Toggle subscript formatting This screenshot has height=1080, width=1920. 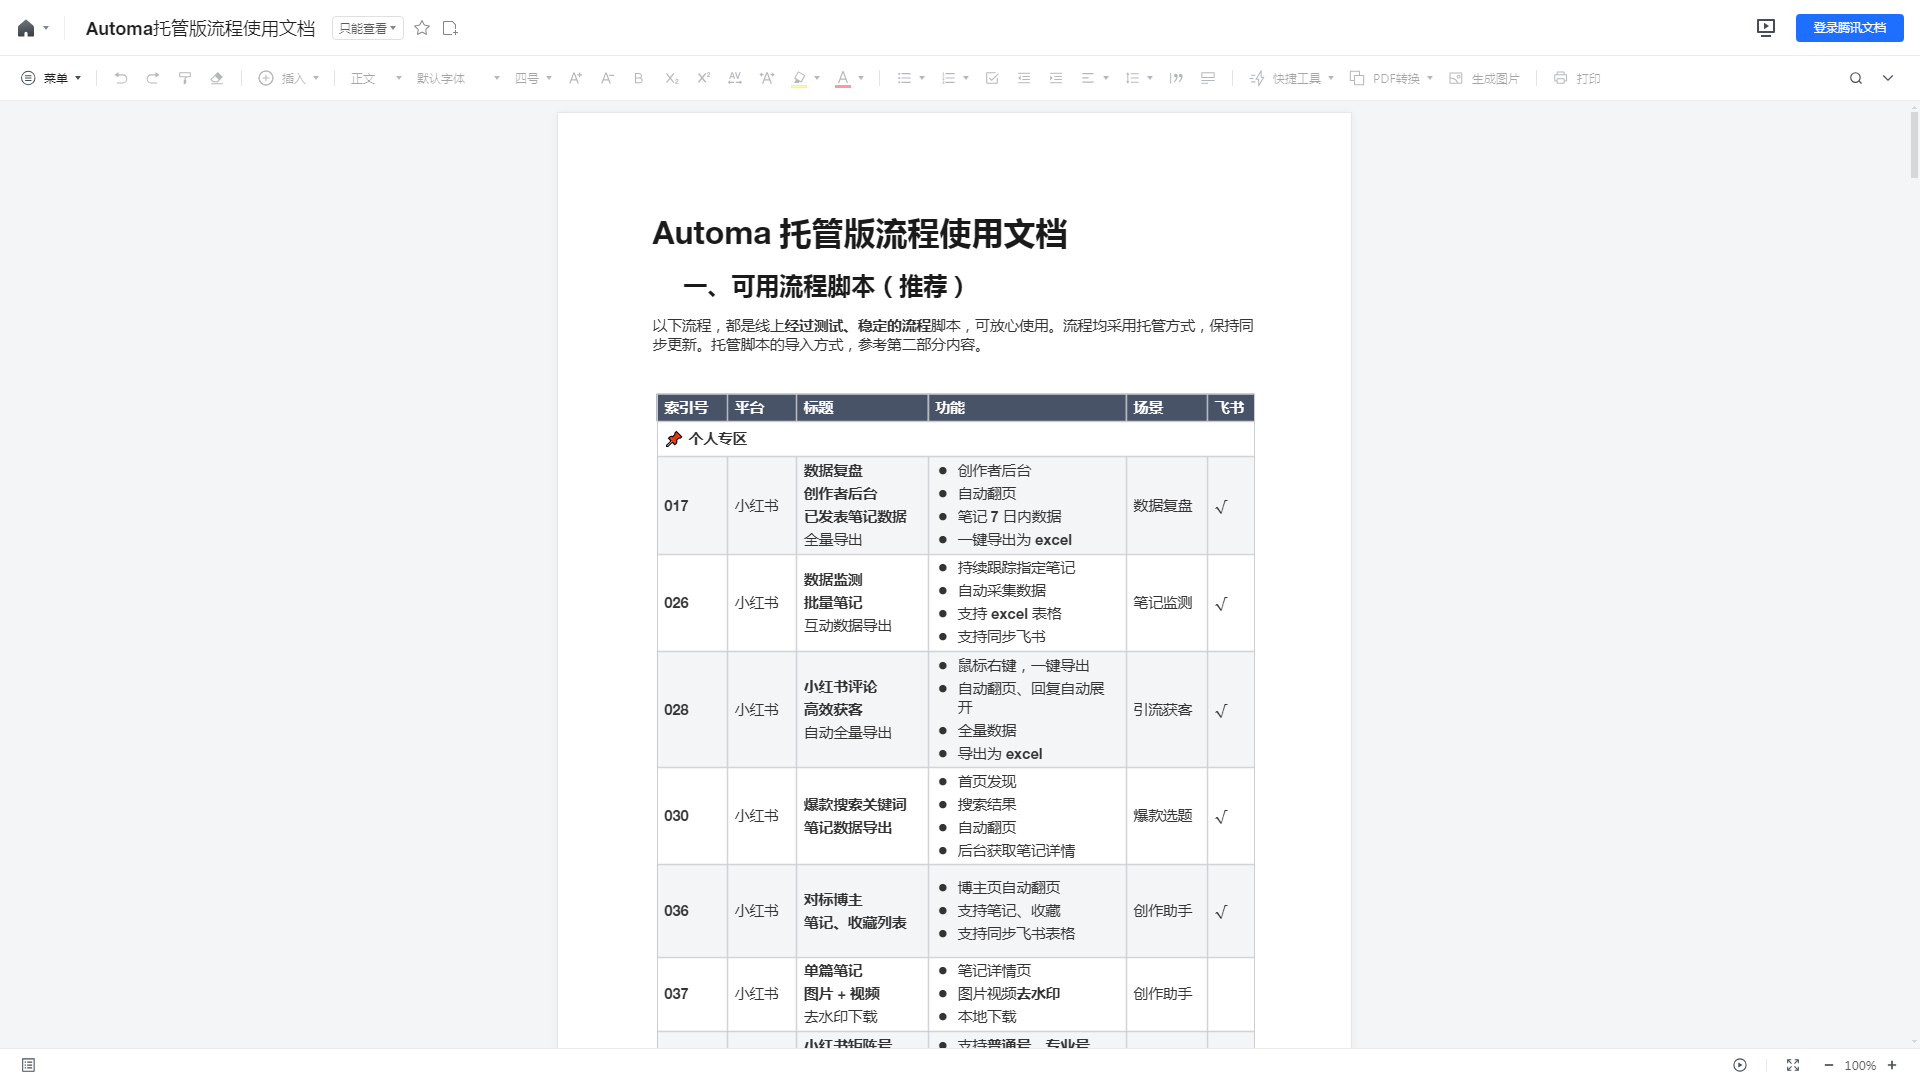672,78
